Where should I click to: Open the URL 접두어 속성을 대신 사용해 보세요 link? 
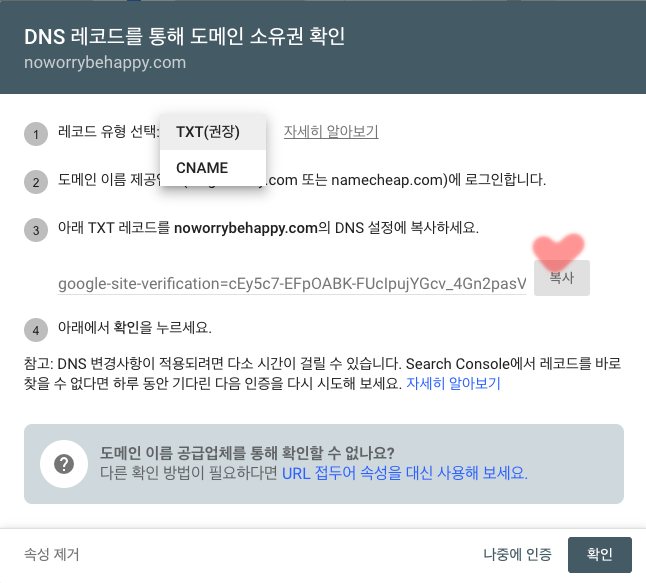tap(405, 473)
